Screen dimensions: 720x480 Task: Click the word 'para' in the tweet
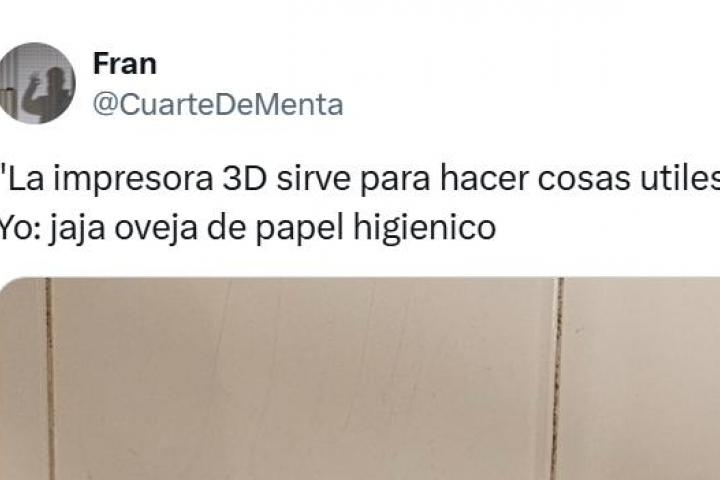(x=395, y=180)
